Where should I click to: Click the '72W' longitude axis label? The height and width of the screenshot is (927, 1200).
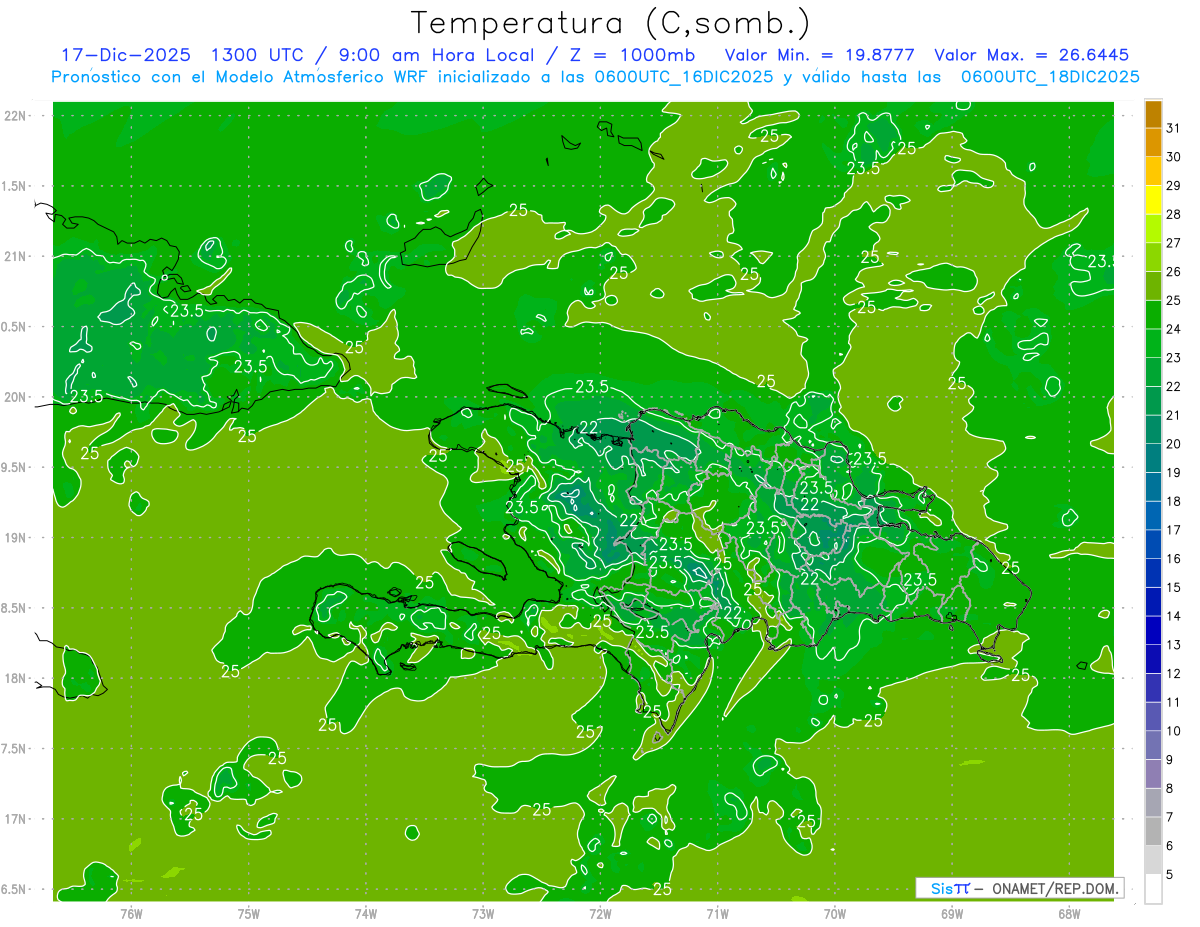(600, 913)
